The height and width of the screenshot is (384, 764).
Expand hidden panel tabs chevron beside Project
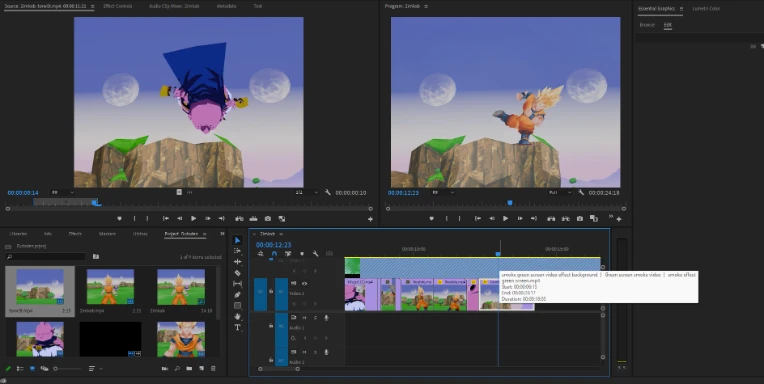[x=222, y=234]
